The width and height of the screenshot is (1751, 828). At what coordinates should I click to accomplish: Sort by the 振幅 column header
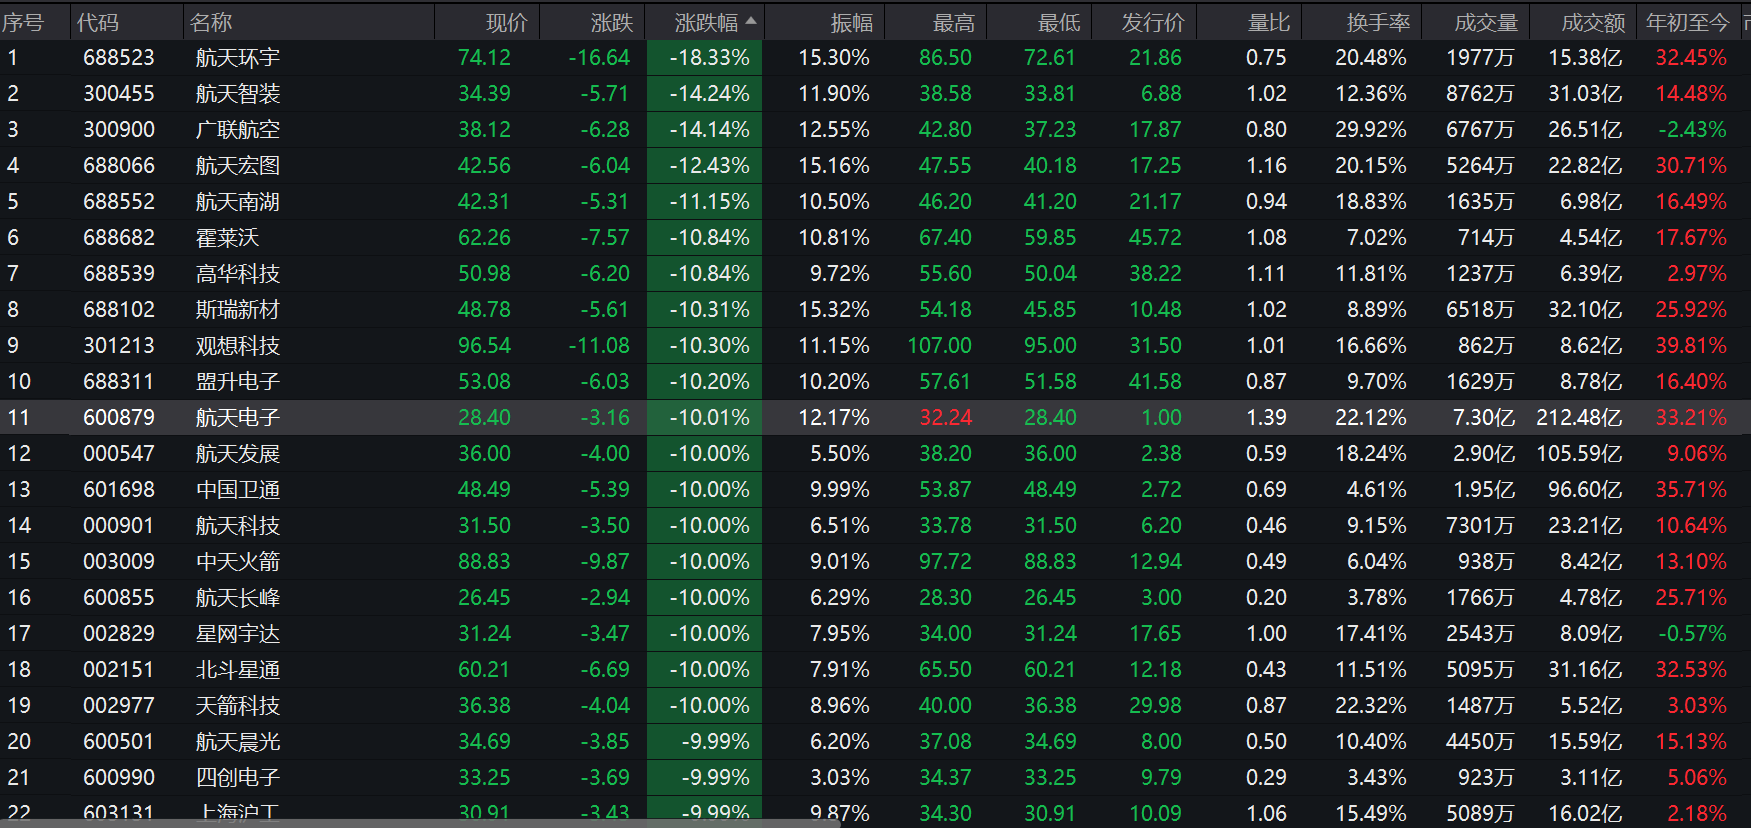pyautogui.click(x=851, y=22)
